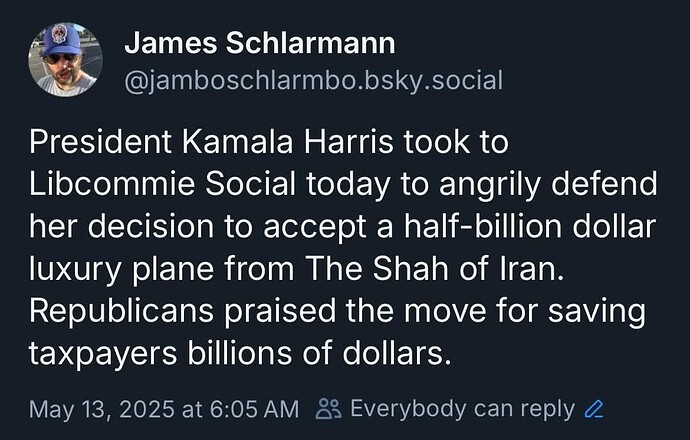
Task: Click 'taxpayers billions of dollars' closing line
Action: (x=240, y=354)
